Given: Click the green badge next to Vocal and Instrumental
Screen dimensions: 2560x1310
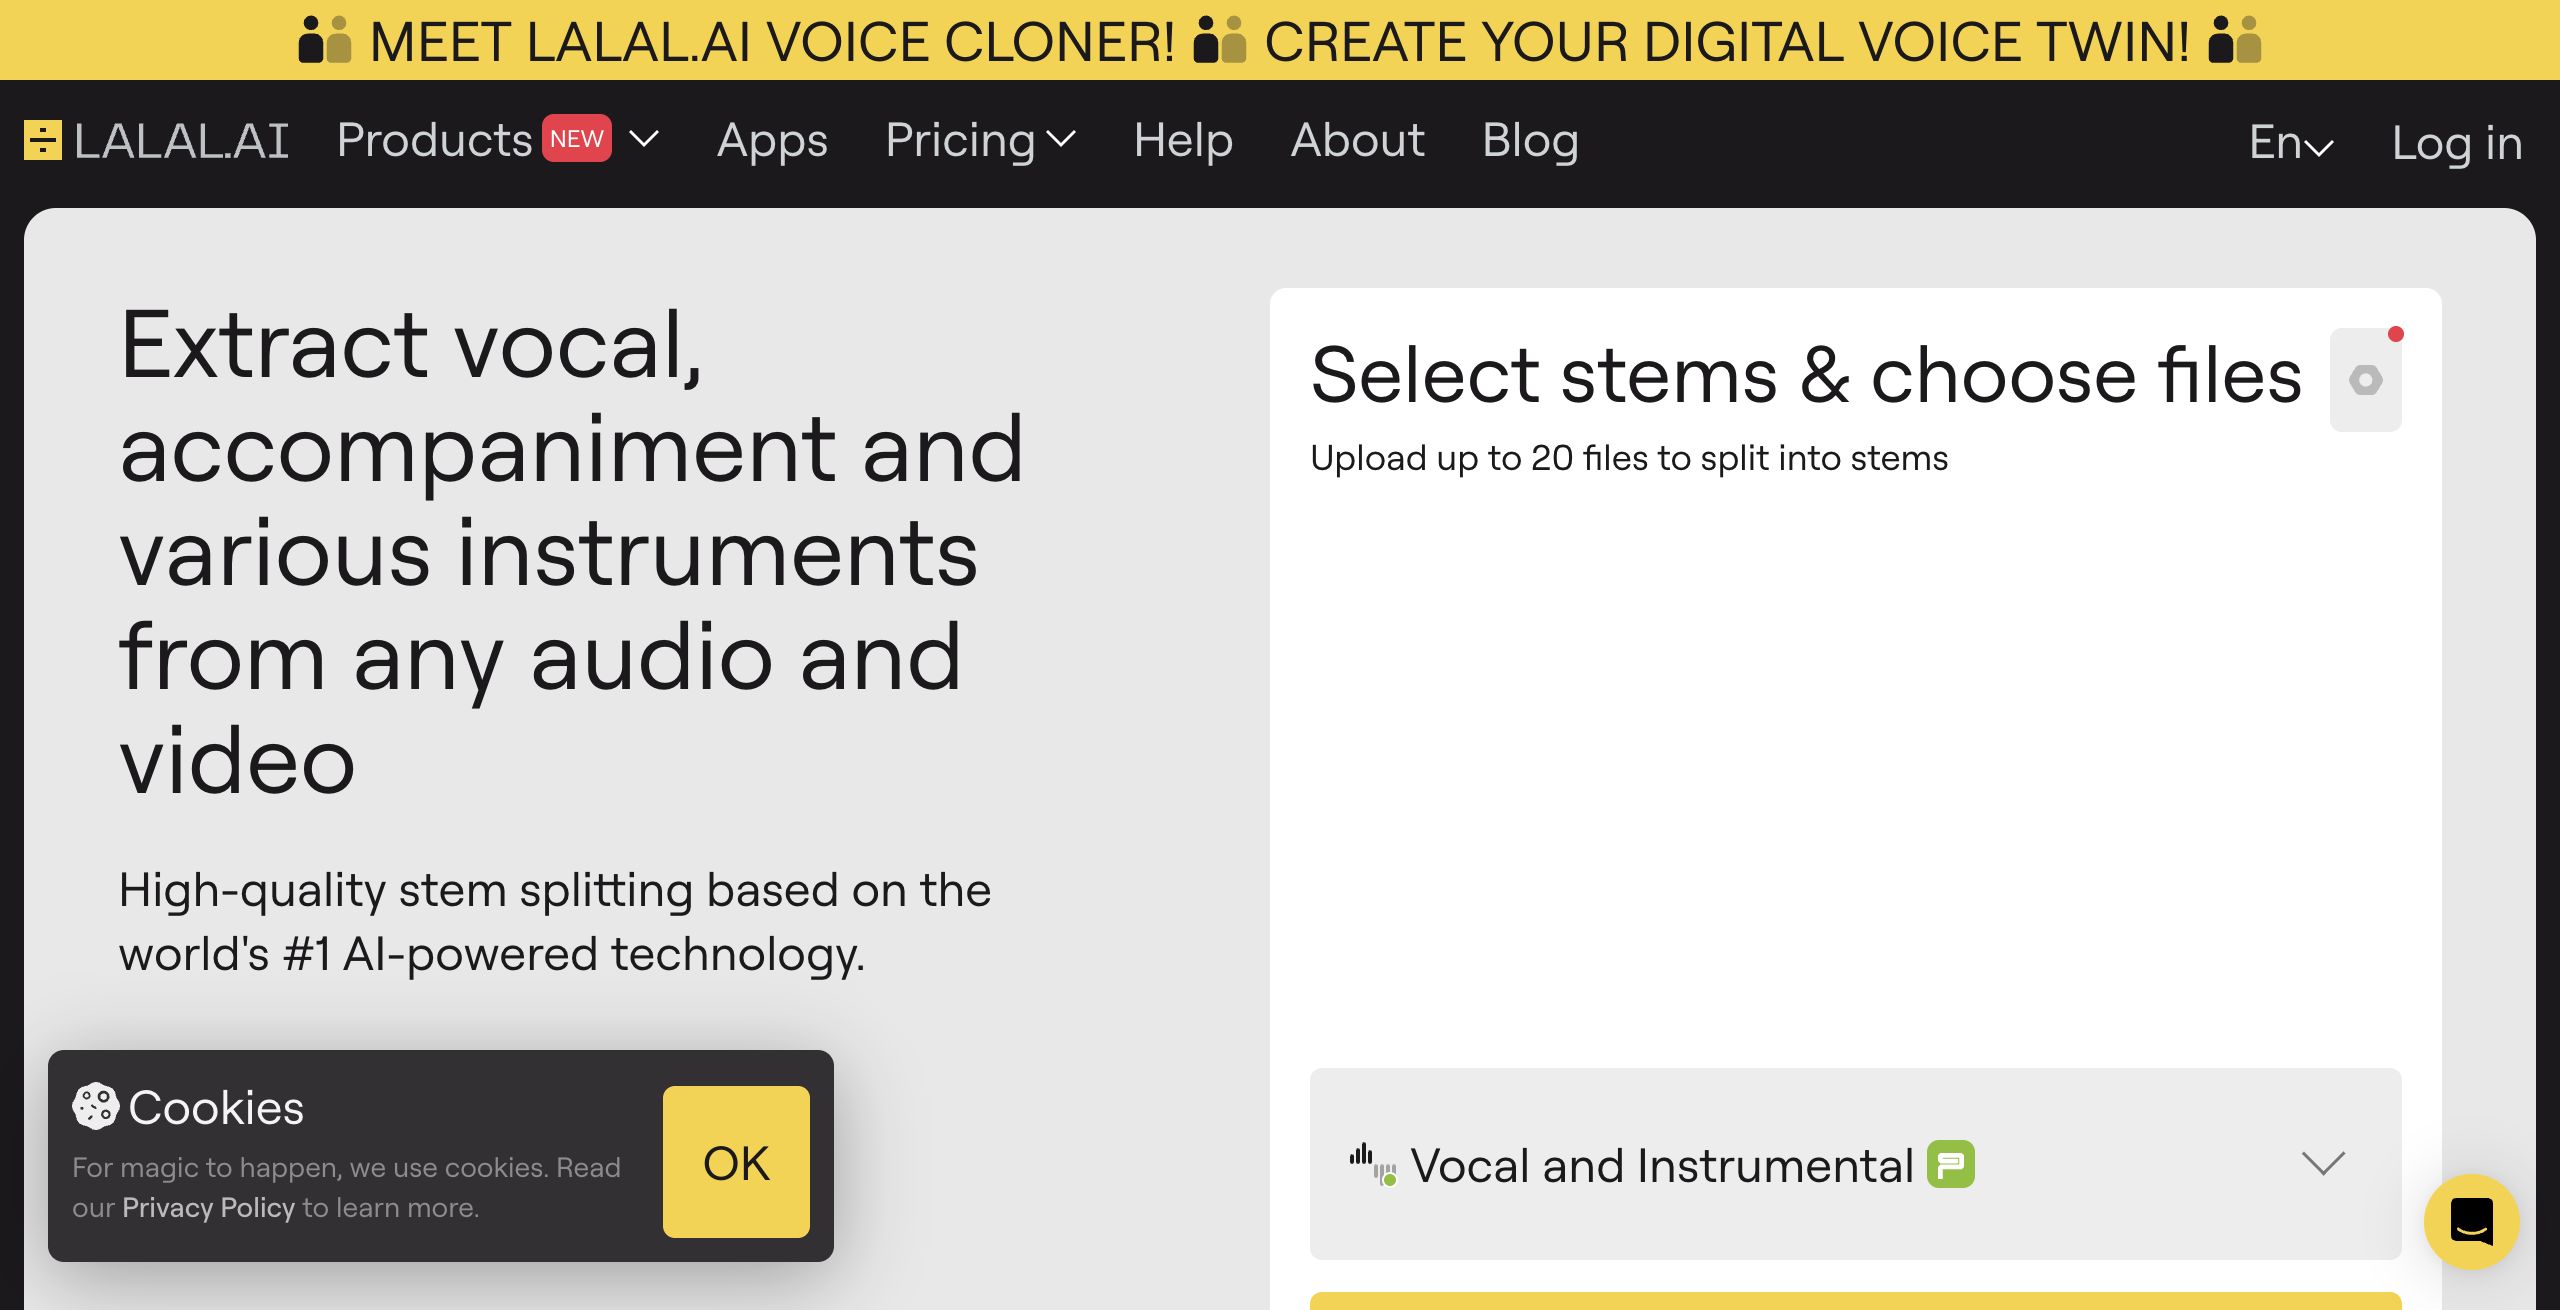Looking at the screenshot, I should [x=1951, y=1164].
